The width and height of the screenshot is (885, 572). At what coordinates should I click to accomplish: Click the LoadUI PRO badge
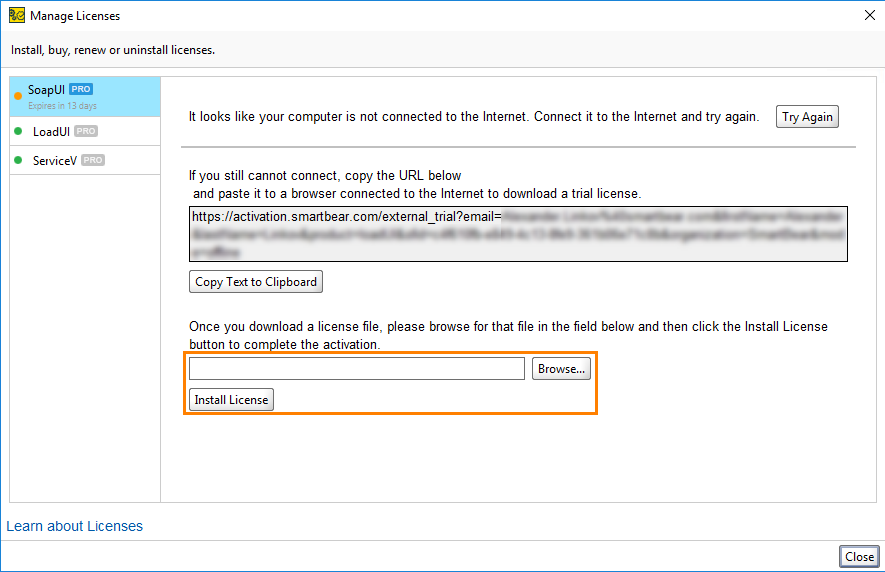[86, 131]
